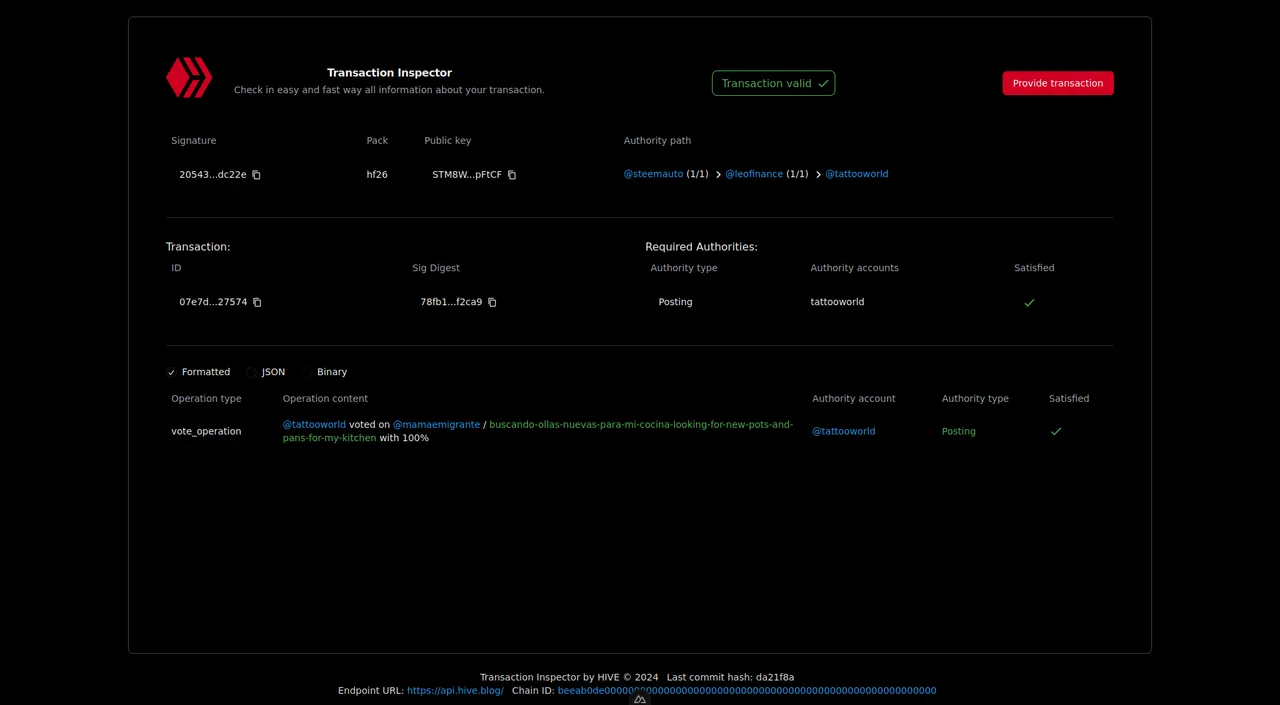Click the signature text 20543...dc22e
1280x705 pixels.
213,175
